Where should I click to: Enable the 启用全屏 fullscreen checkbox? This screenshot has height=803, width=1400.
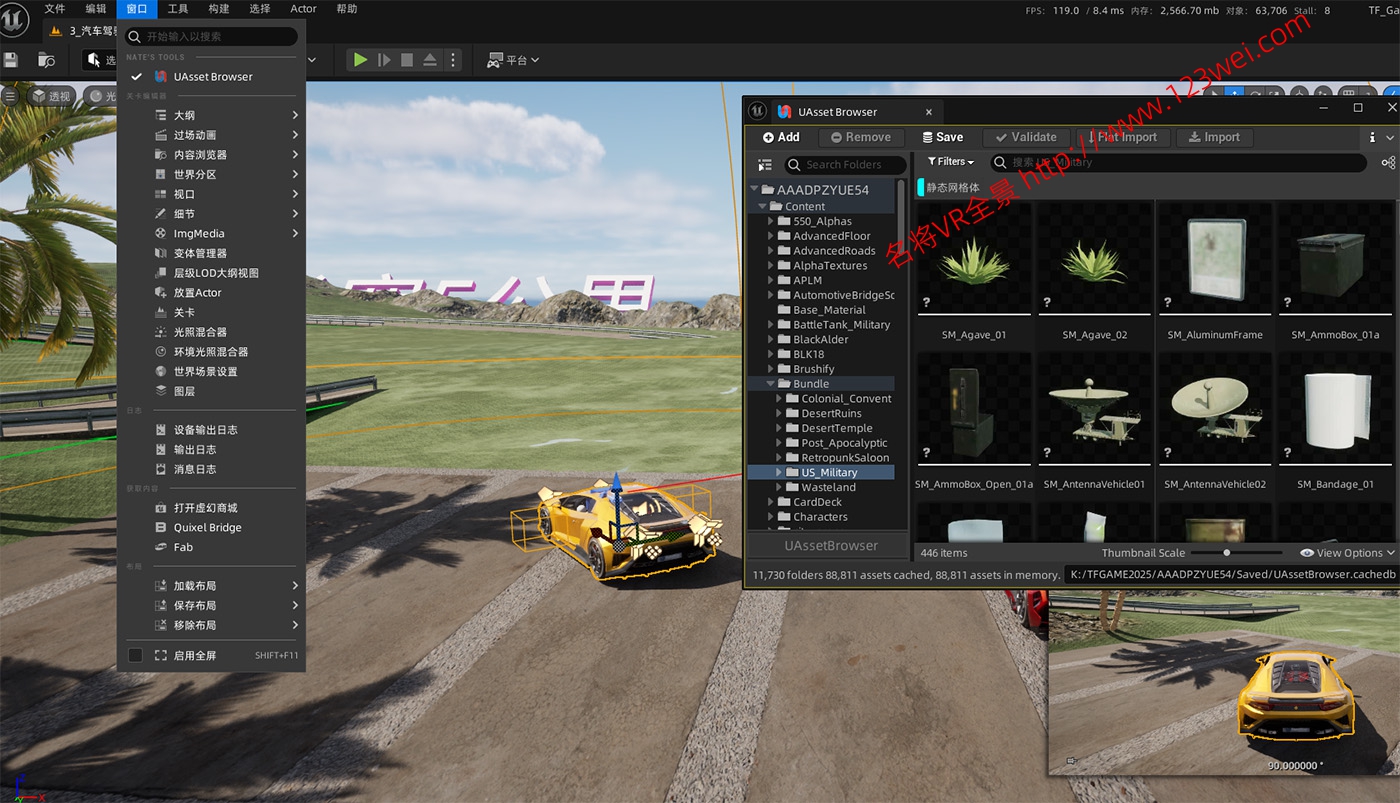tap(135, 655)
